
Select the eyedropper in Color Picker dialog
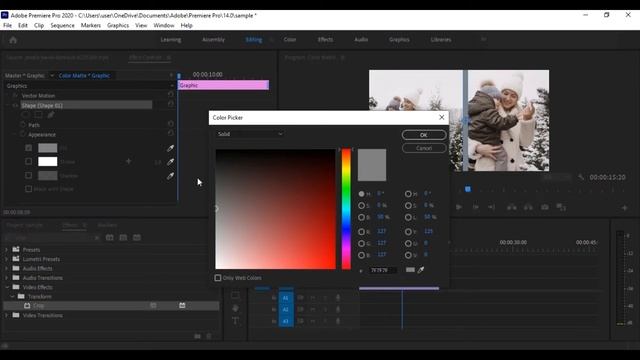point(421,270)
